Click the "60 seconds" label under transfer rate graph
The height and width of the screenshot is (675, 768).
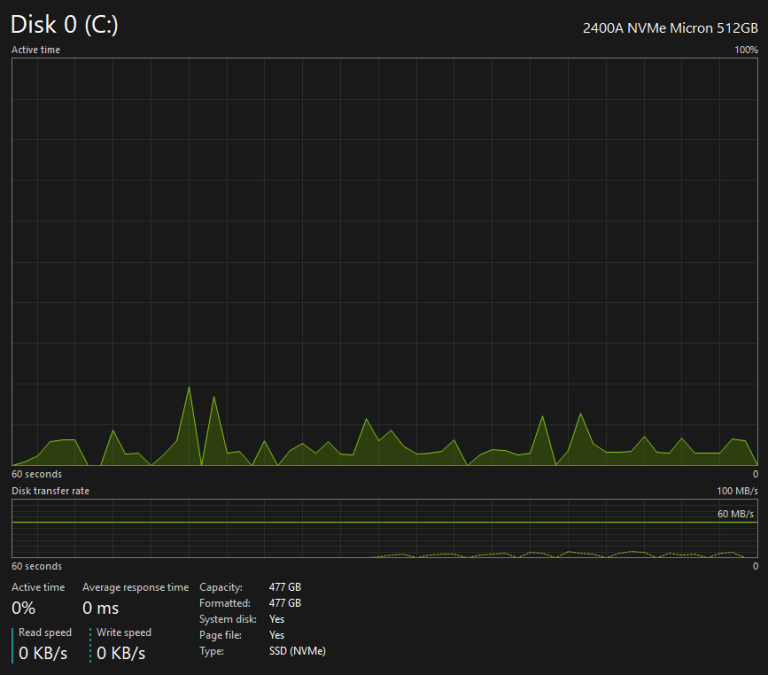[x=36, y=566]
